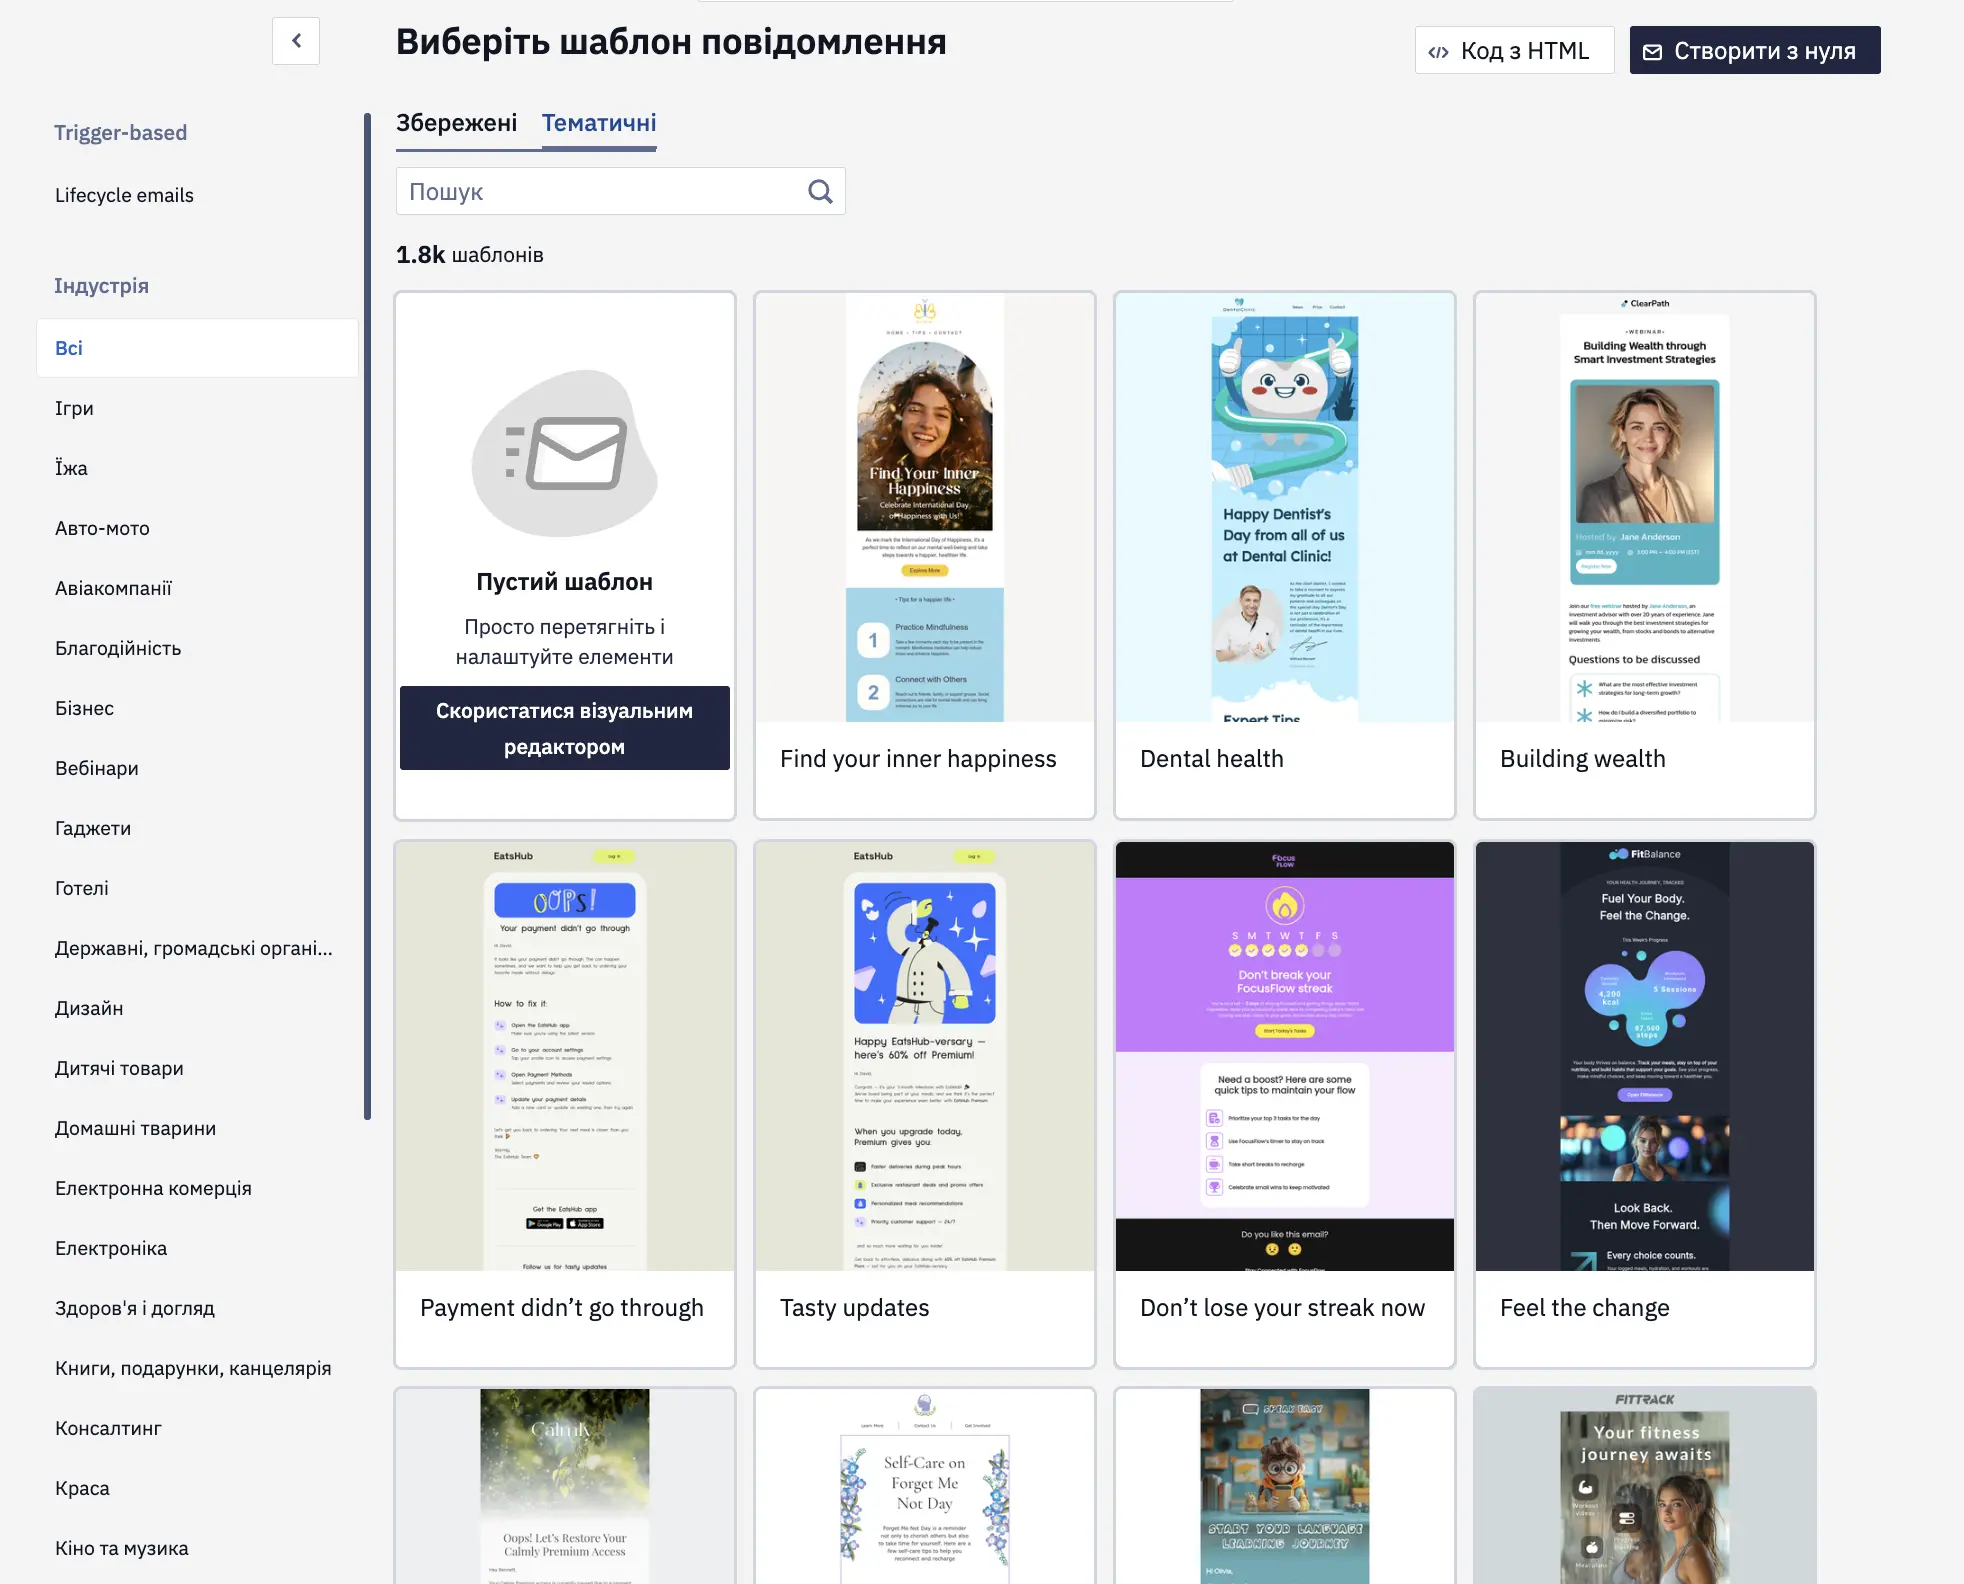
Task: Click the envelope icon in Створити з нуля
Action: [x=1653, y=52]
